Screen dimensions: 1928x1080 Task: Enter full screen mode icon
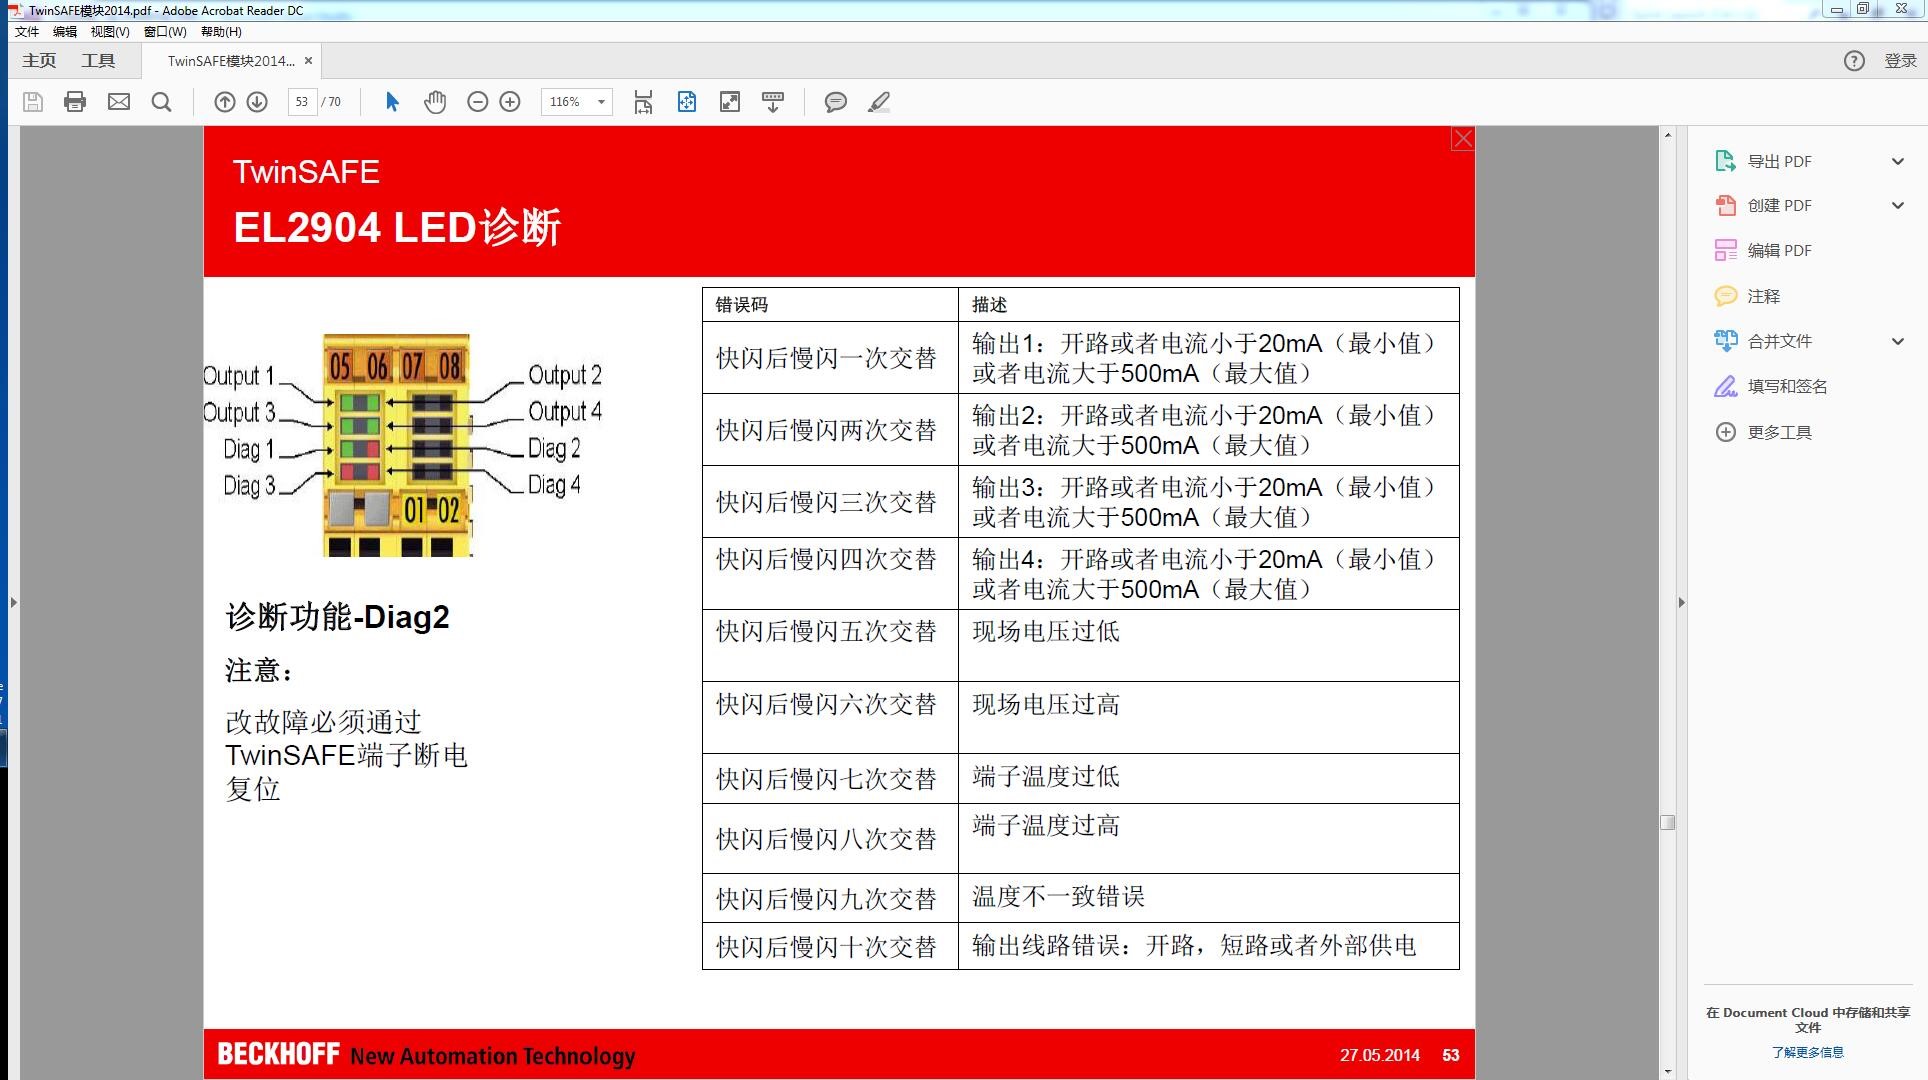pyautogui.click(x=730, y=102)
